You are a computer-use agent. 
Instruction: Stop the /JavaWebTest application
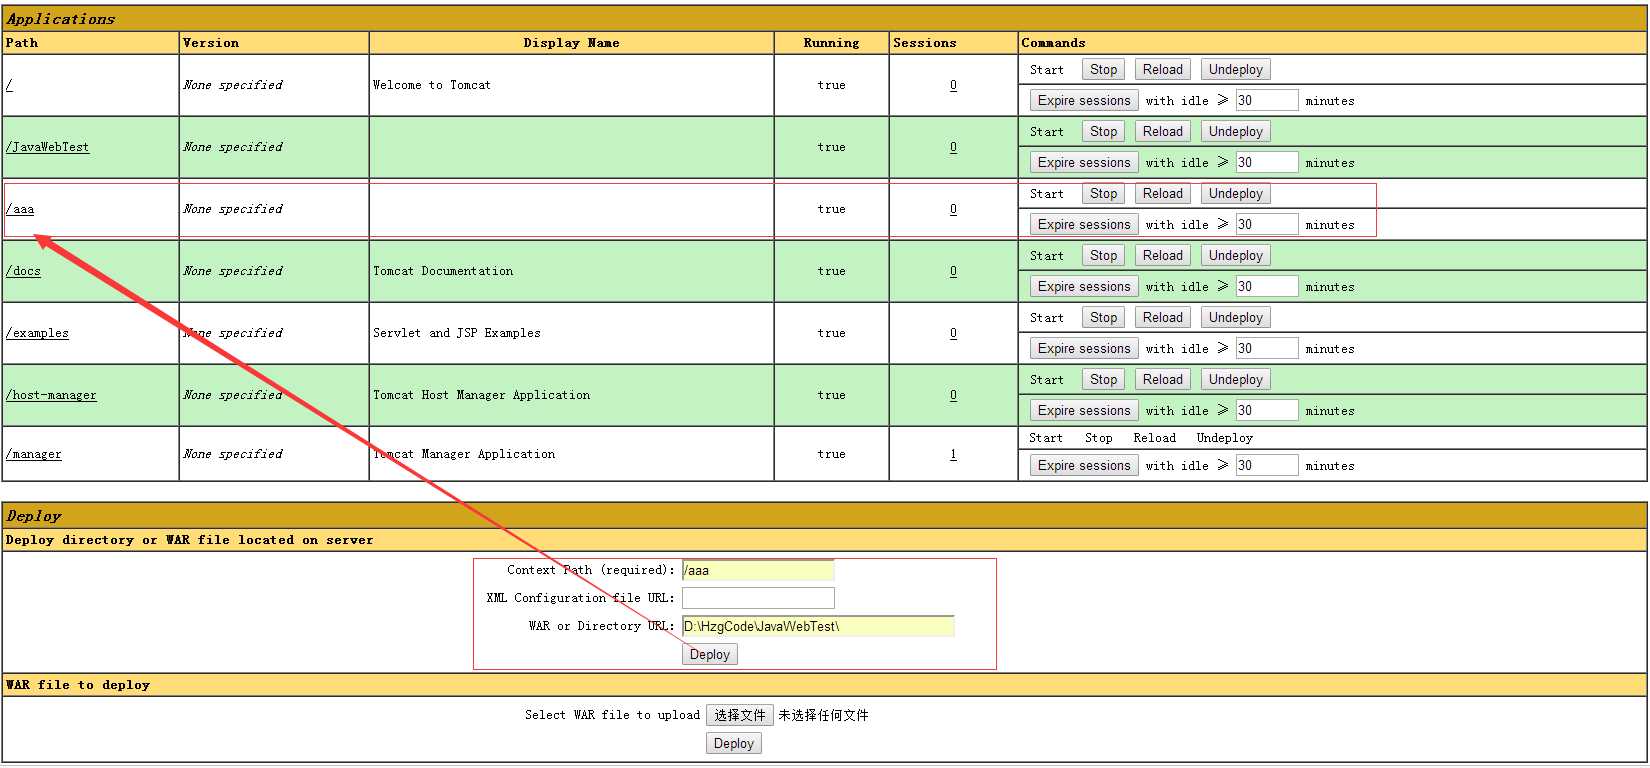pyautogui.click(x=1103, y=131)
